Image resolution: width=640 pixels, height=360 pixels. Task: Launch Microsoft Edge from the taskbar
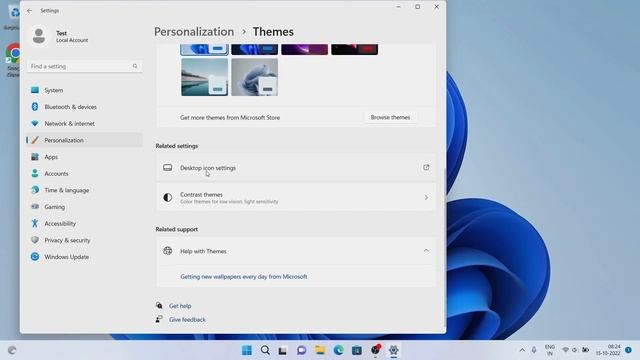pyautogui.click(x=338, y=350)
